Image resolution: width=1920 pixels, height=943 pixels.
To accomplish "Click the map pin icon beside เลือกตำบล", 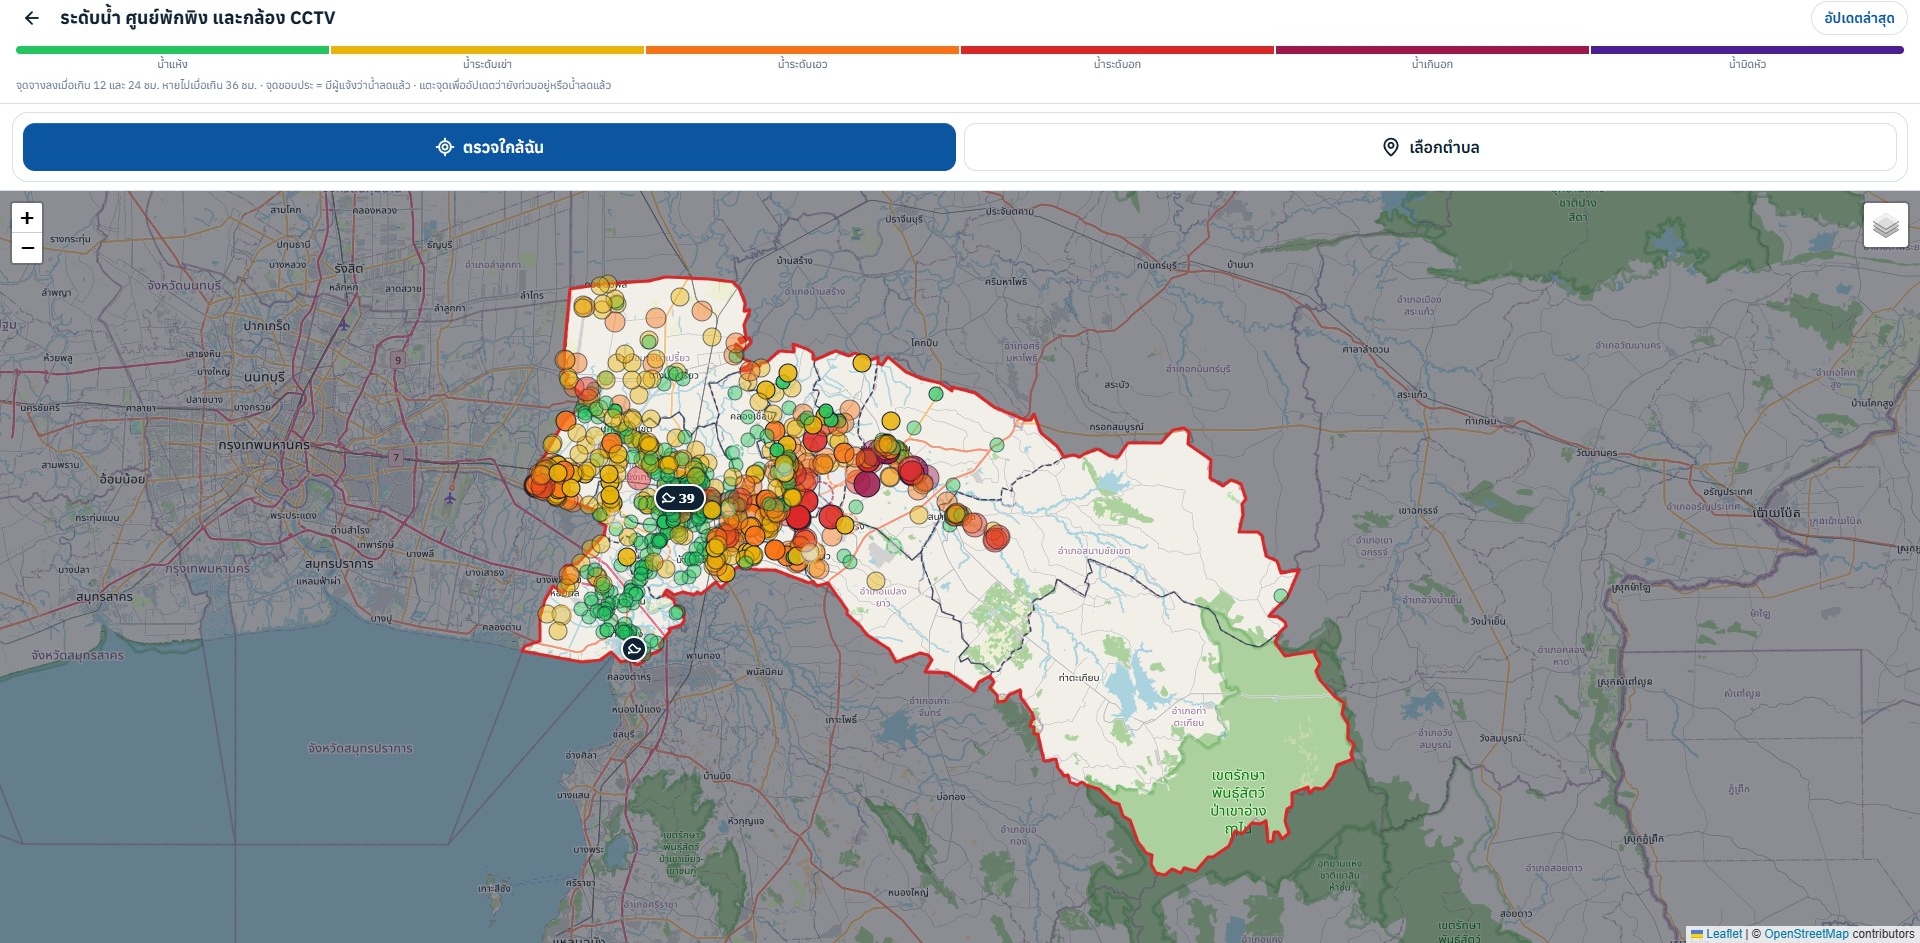I will (1390, 147).
